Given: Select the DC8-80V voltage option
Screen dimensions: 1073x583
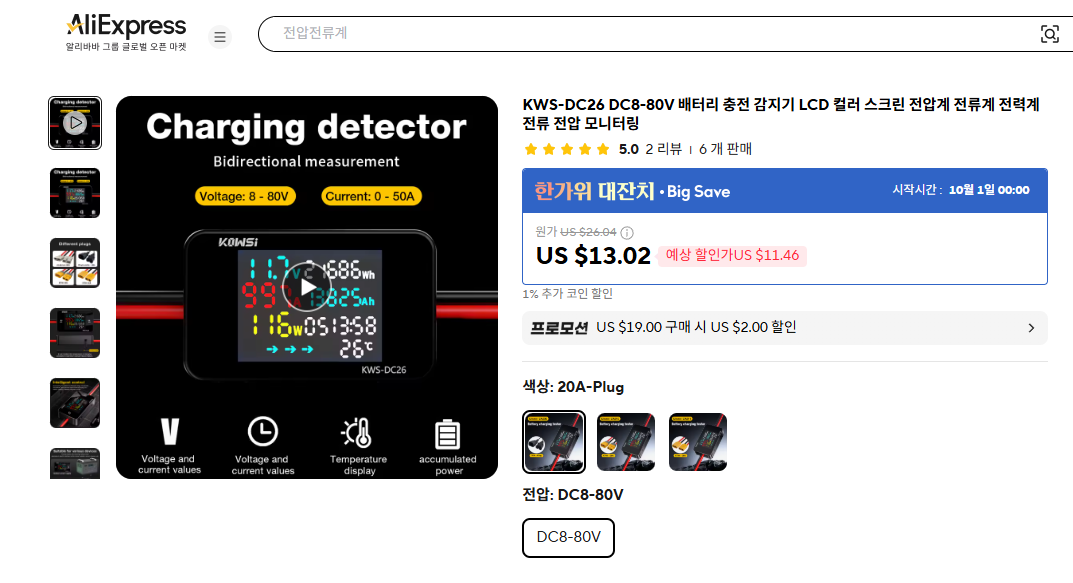Looking at the screenshot, I should coord(569,538).
